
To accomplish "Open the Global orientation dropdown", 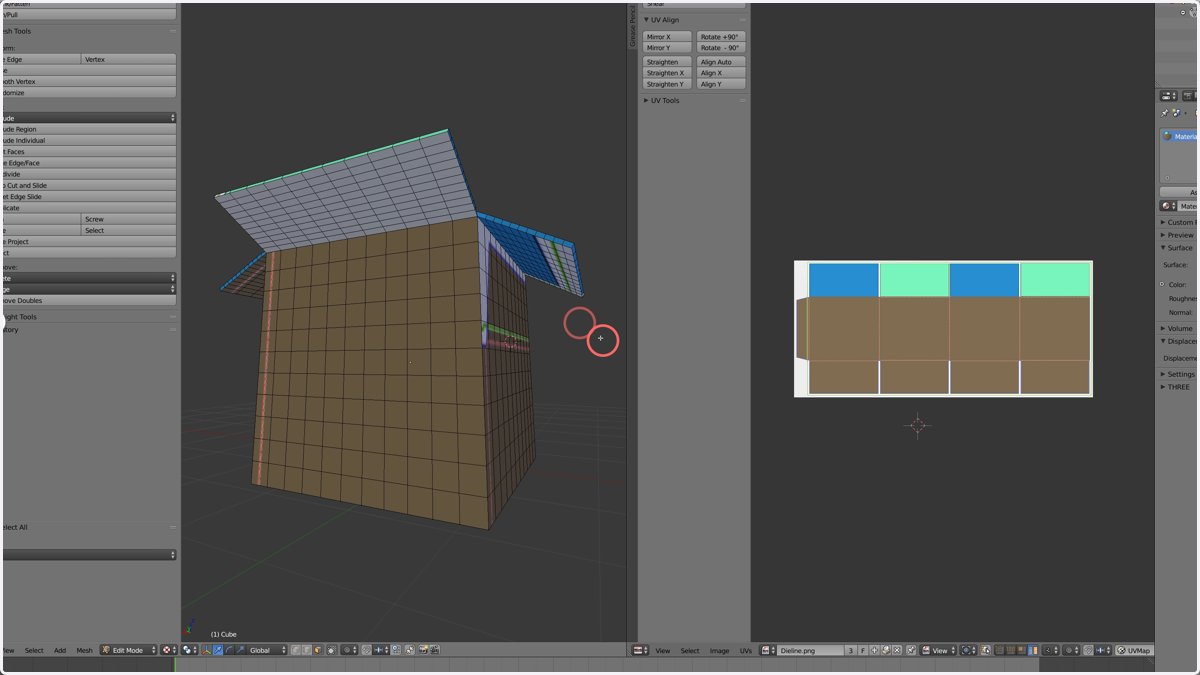I will pos(266,650).
